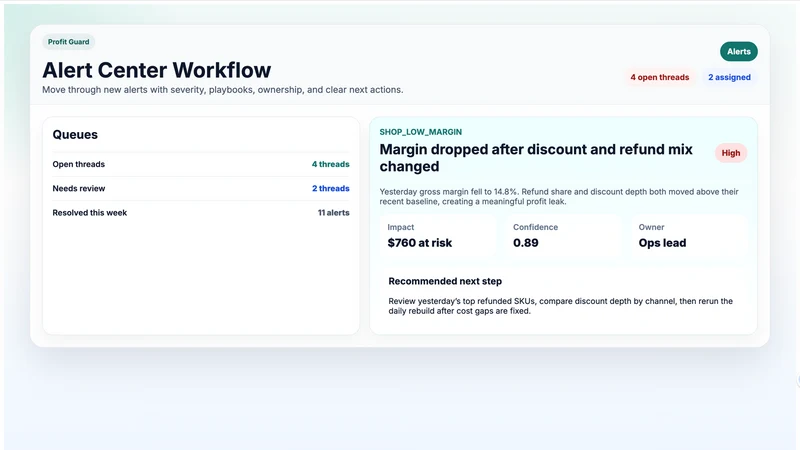
Task: Click the yesterday gross margin description text
Action: [x=559, y=196]
